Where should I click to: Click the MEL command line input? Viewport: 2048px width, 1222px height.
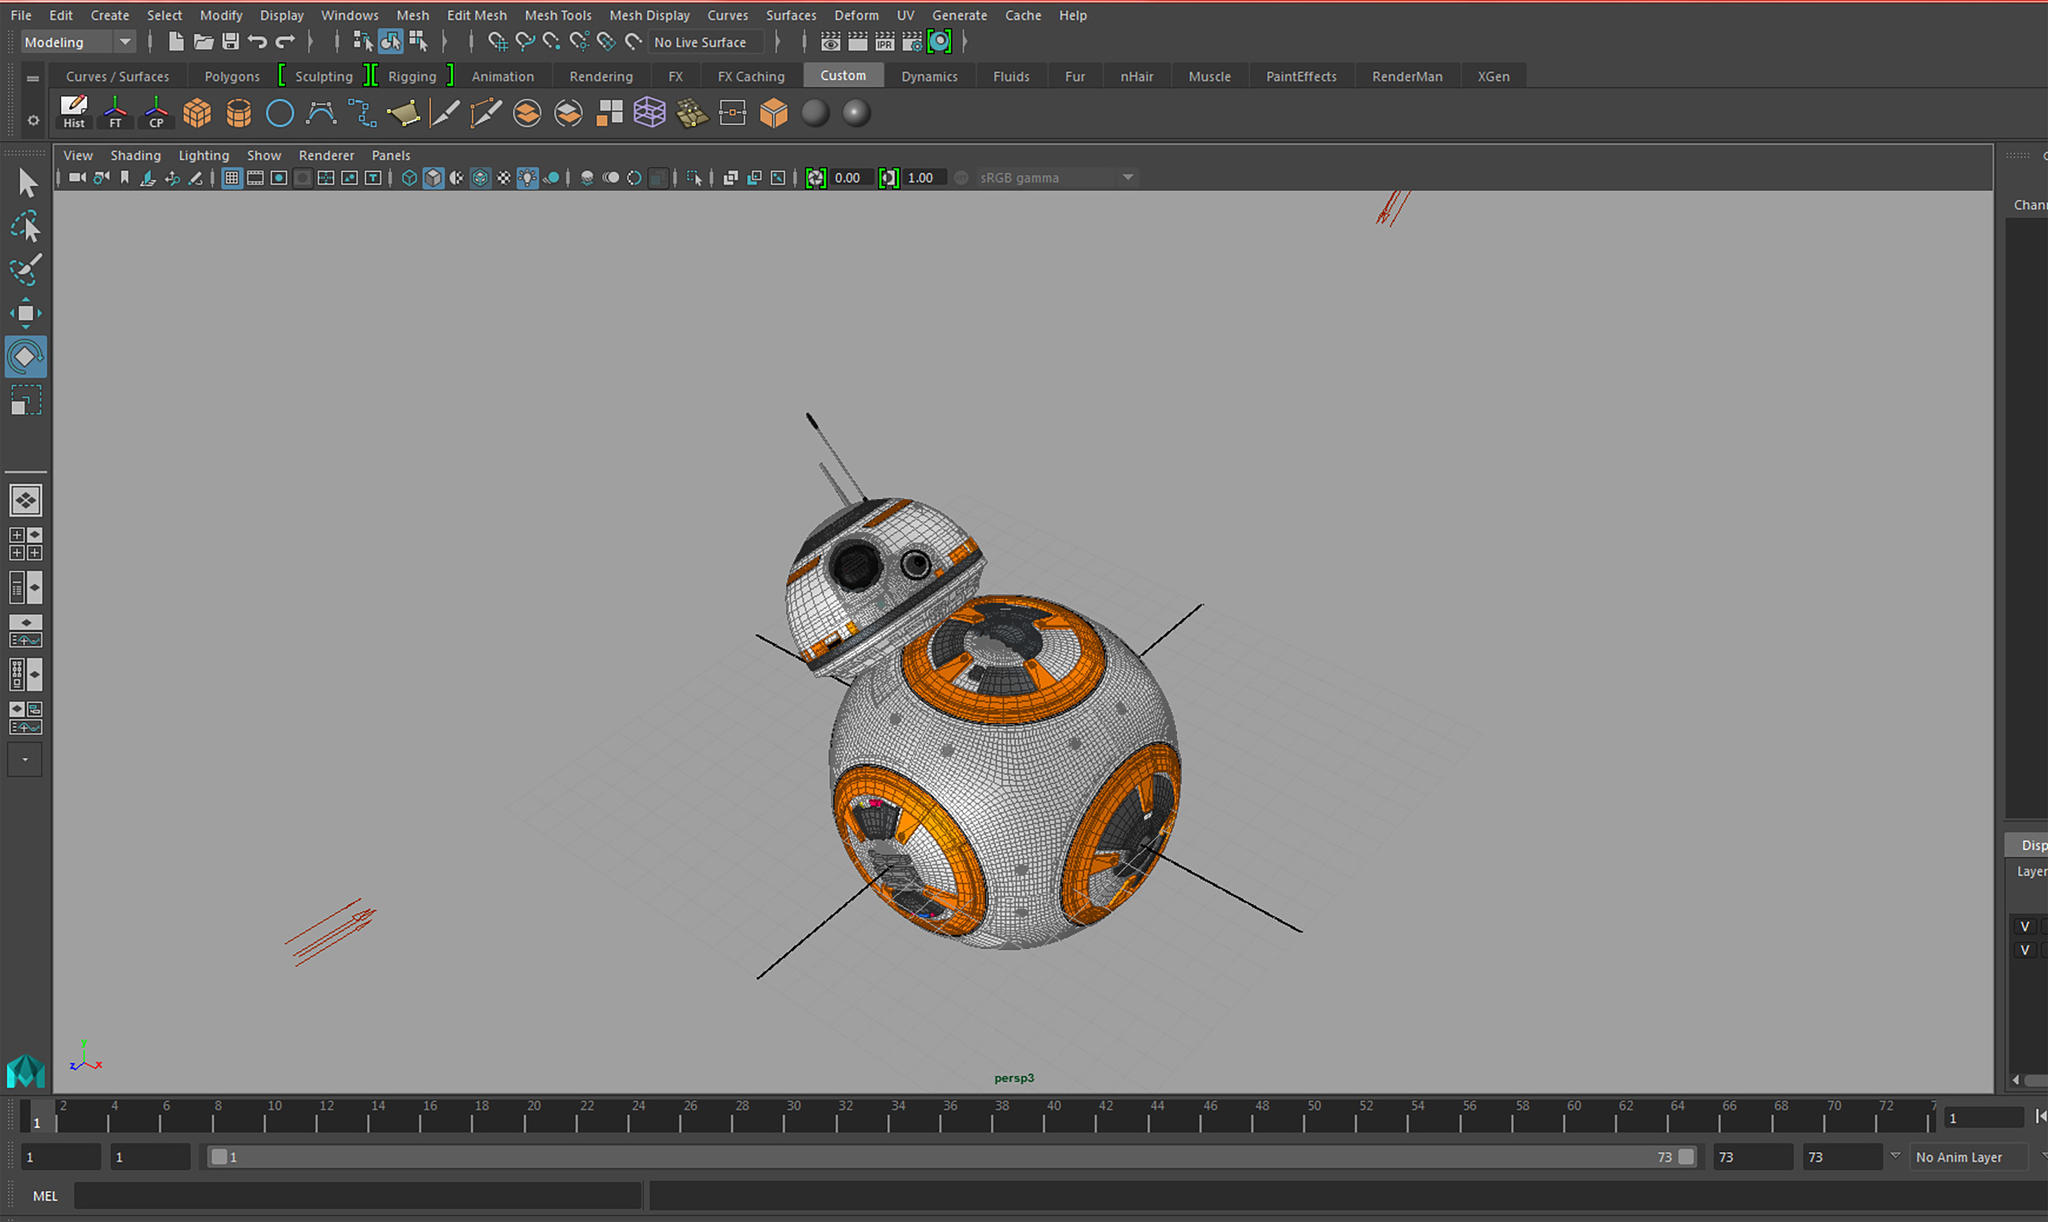click(x=357, y=1196)
